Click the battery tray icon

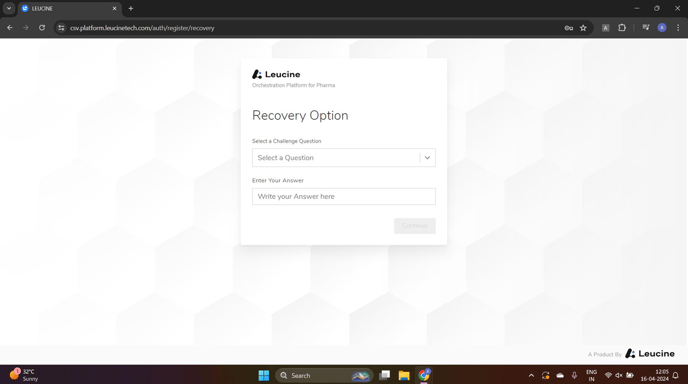[630, 375]
